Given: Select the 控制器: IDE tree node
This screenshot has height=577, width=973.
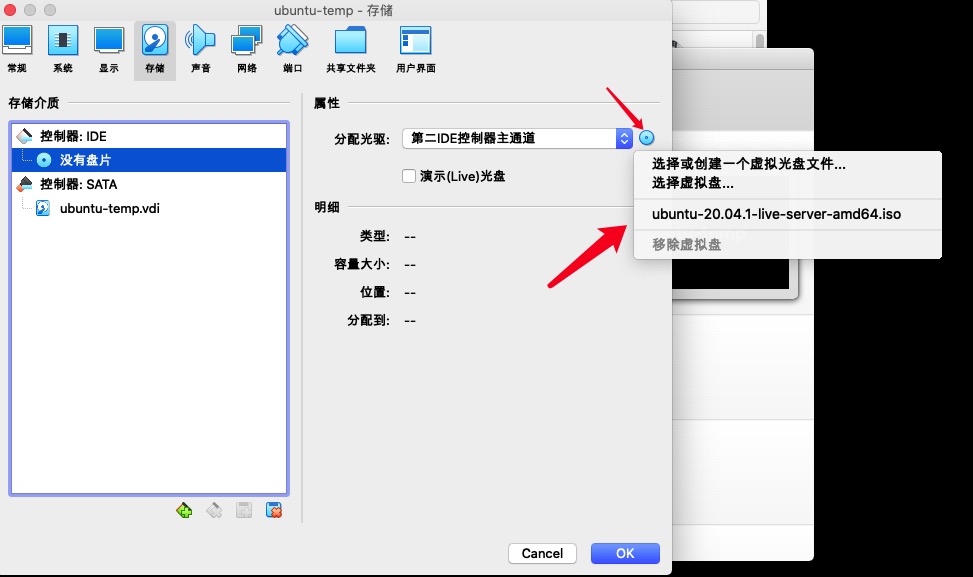Looking at the screenshot, I should click(73, 136).
